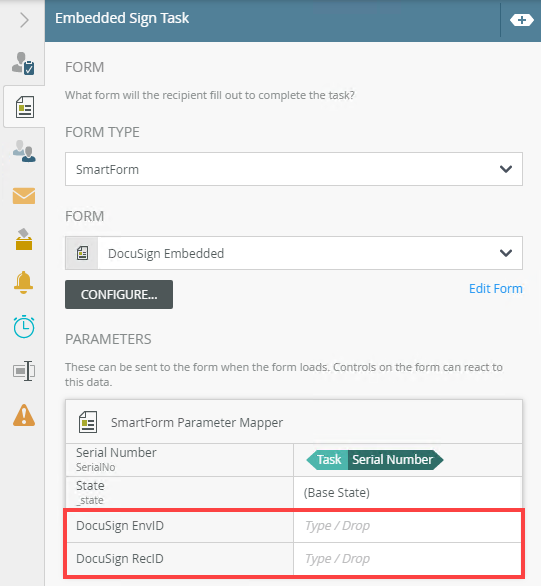541x586 pixels.
Task: Click the DocuSign EnvID parameter label
Action: point(120,526)
